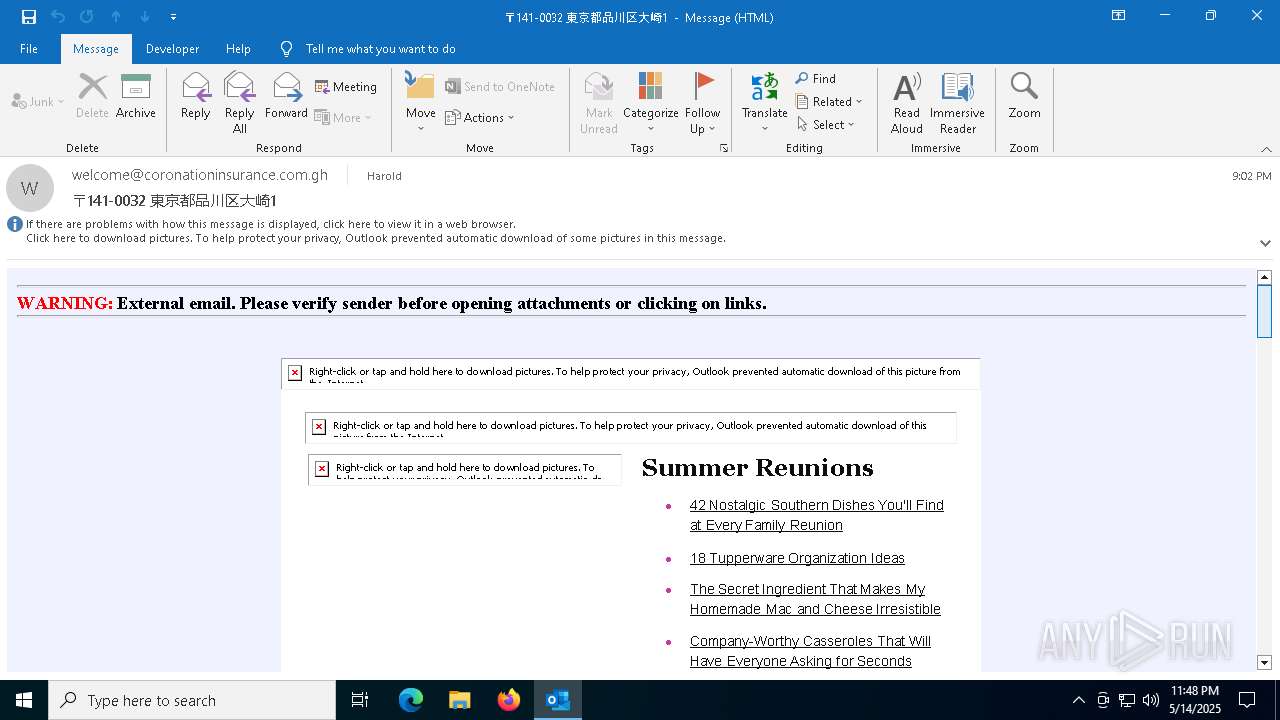The height and width of the screenshot is (720, 1280).
Task: Reply with a Meeting
Action: click(346, 87)
